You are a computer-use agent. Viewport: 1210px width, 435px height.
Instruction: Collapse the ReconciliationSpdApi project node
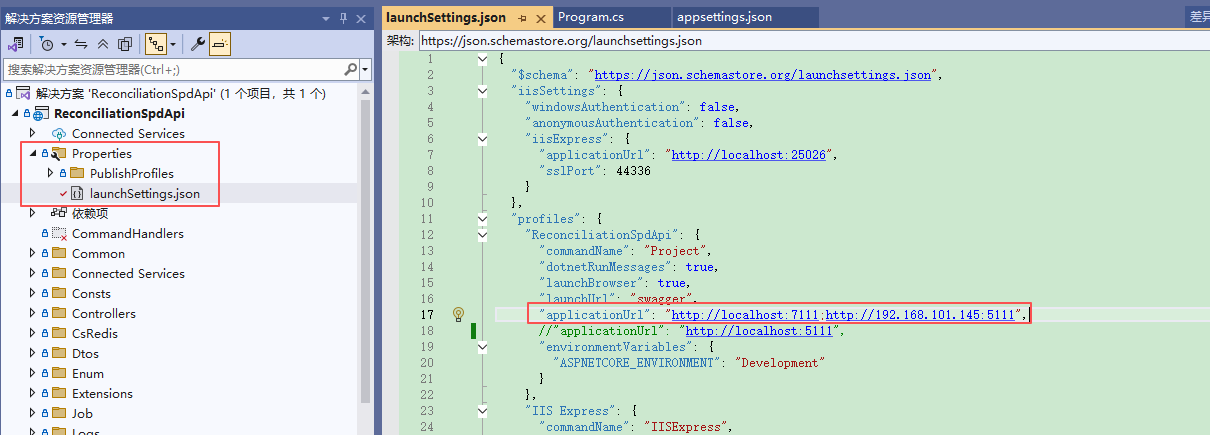point(15,114)
